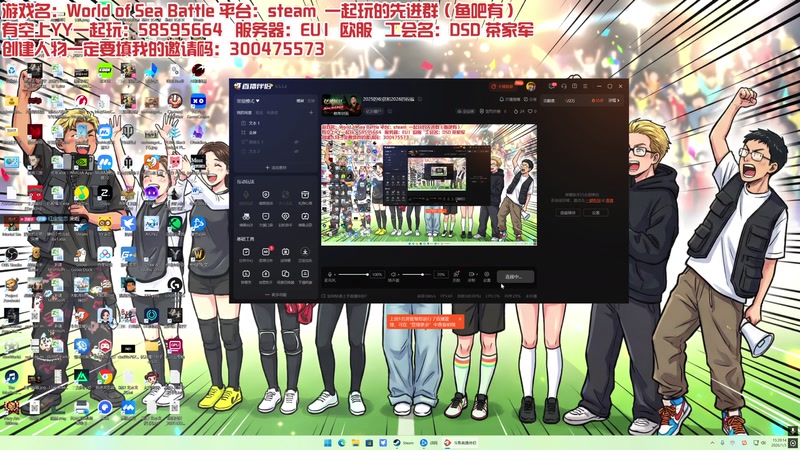Image resolution: width=800 pixels, height=450 pixels.
Task: Open the green KOOK desktop icon
Action: (x=105, y=71)
